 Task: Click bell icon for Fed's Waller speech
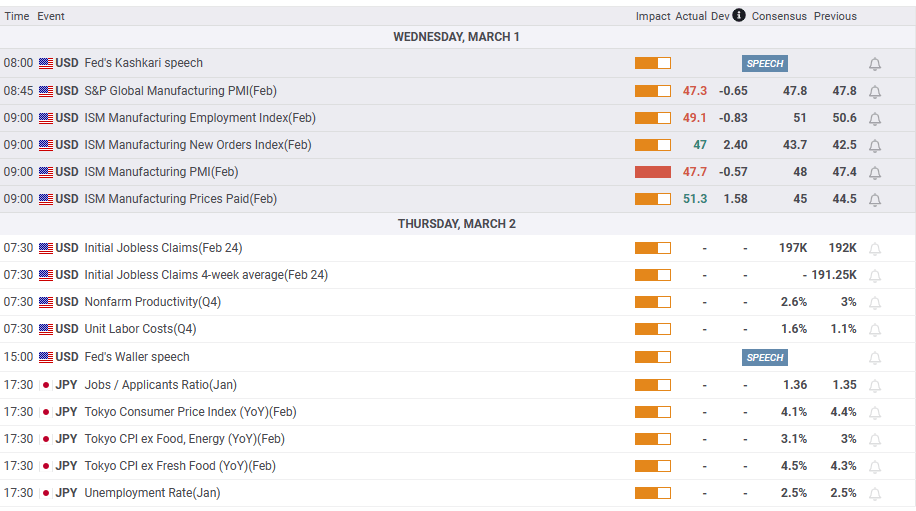tap(875, 358)
